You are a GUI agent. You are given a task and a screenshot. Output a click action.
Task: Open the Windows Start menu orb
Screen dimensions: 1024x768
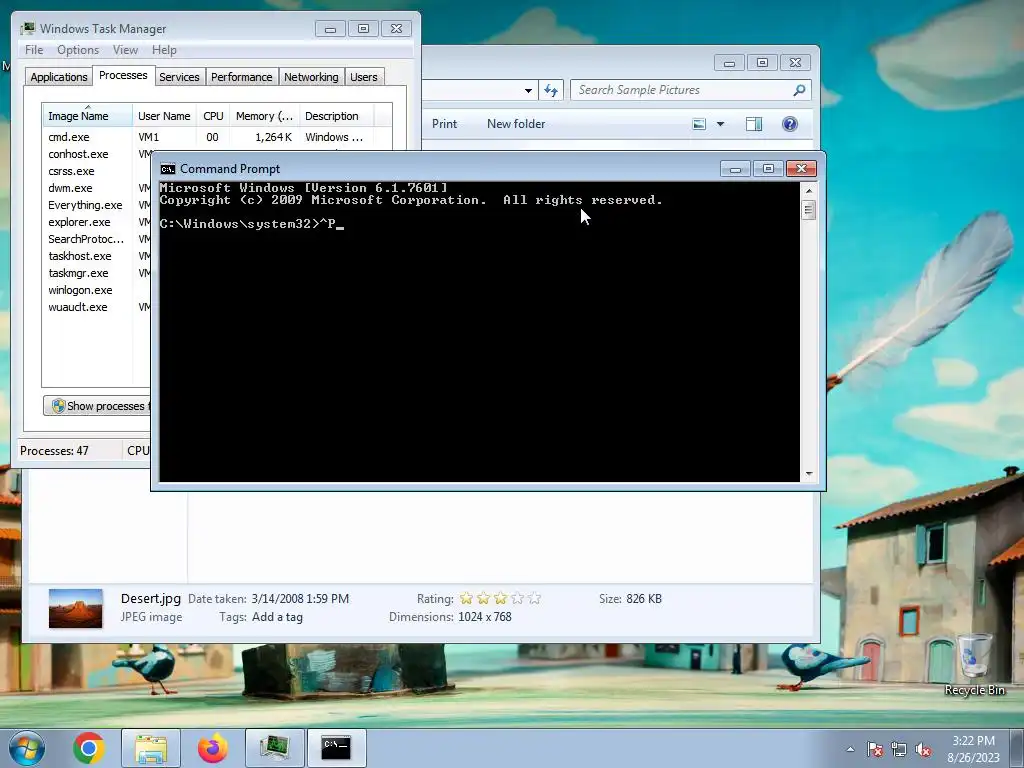click(x=27, y=748)
